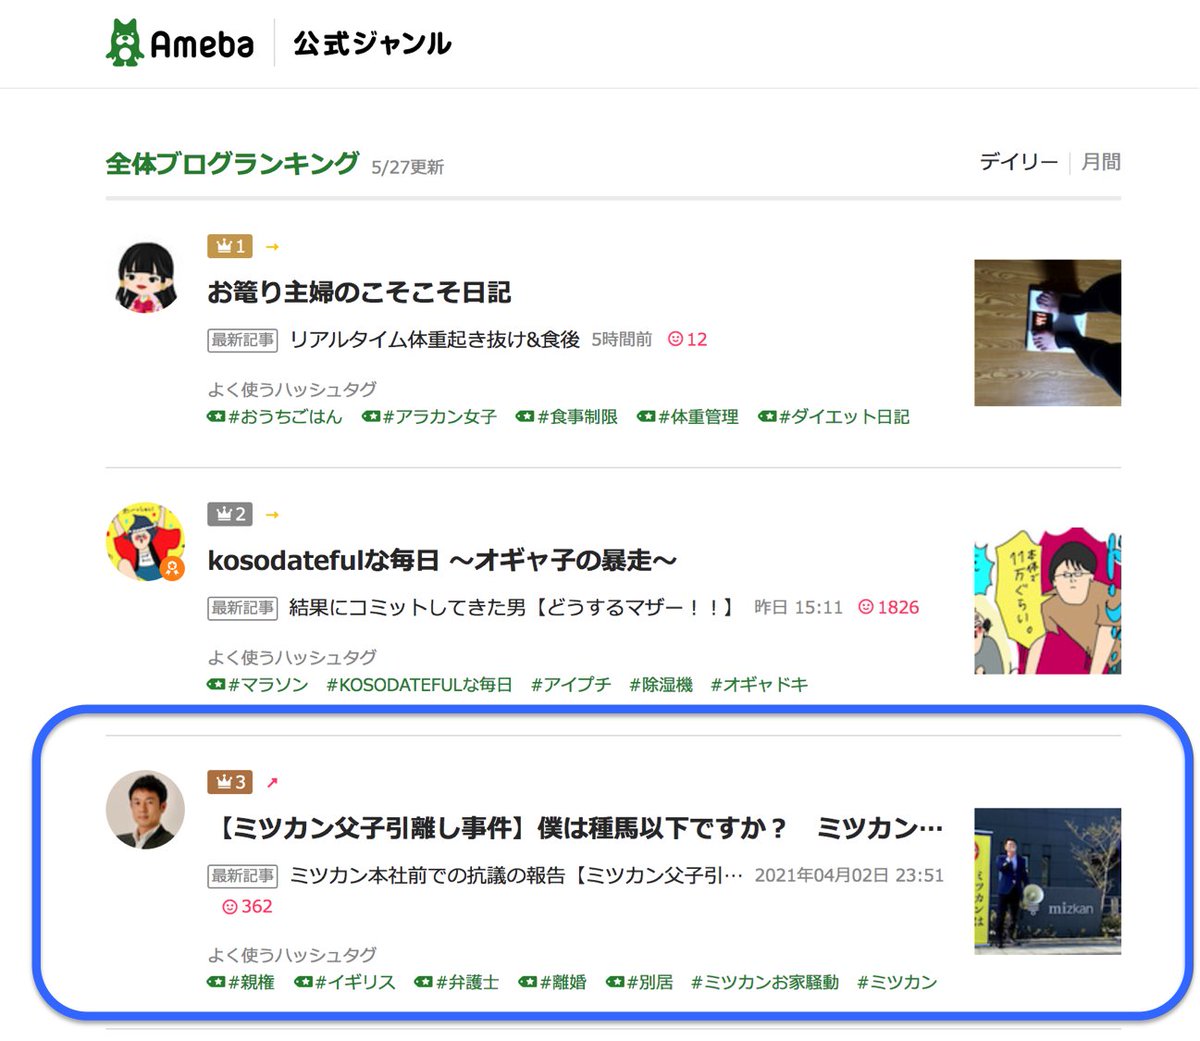1200x1041 pixels.
Task: Click the 最新記事 label in rank 3 entry
Action: pyautogui.click(x=243, y=876)
